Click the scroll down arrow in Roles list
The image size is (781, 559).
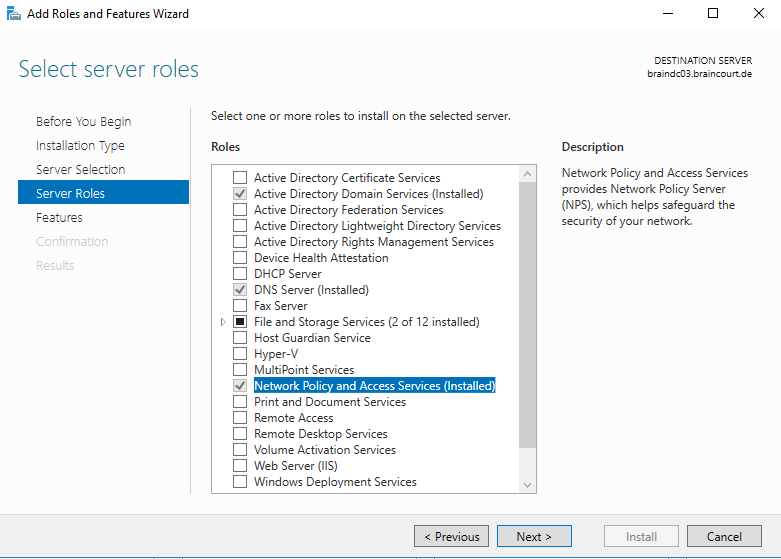point(527,485)
